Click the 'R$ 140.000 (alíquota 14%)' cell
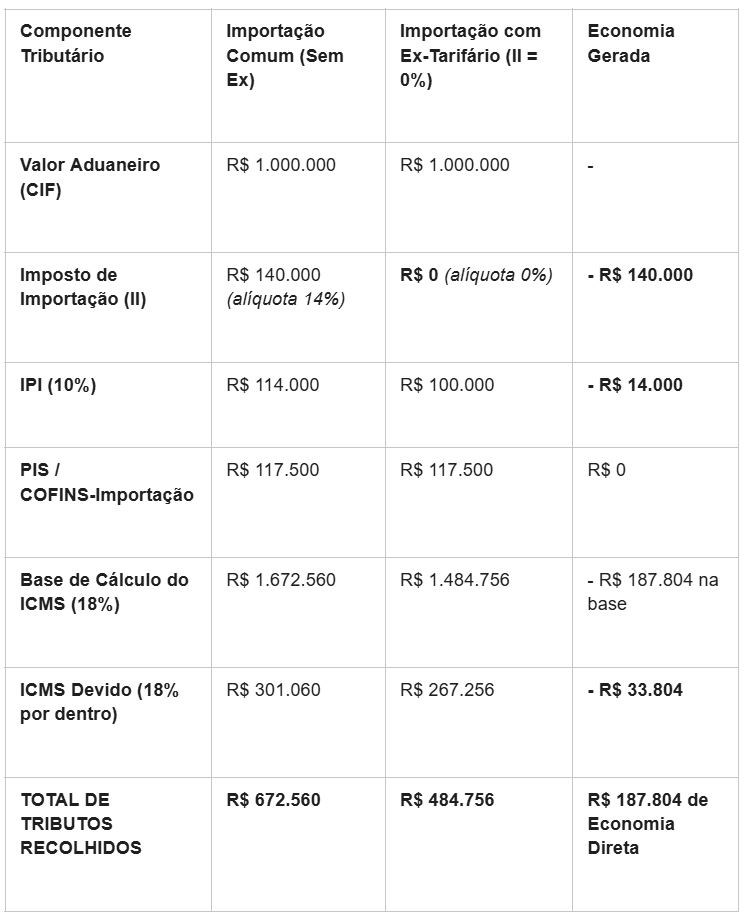Viewport: 745px width, 917px height. (285, 287)
